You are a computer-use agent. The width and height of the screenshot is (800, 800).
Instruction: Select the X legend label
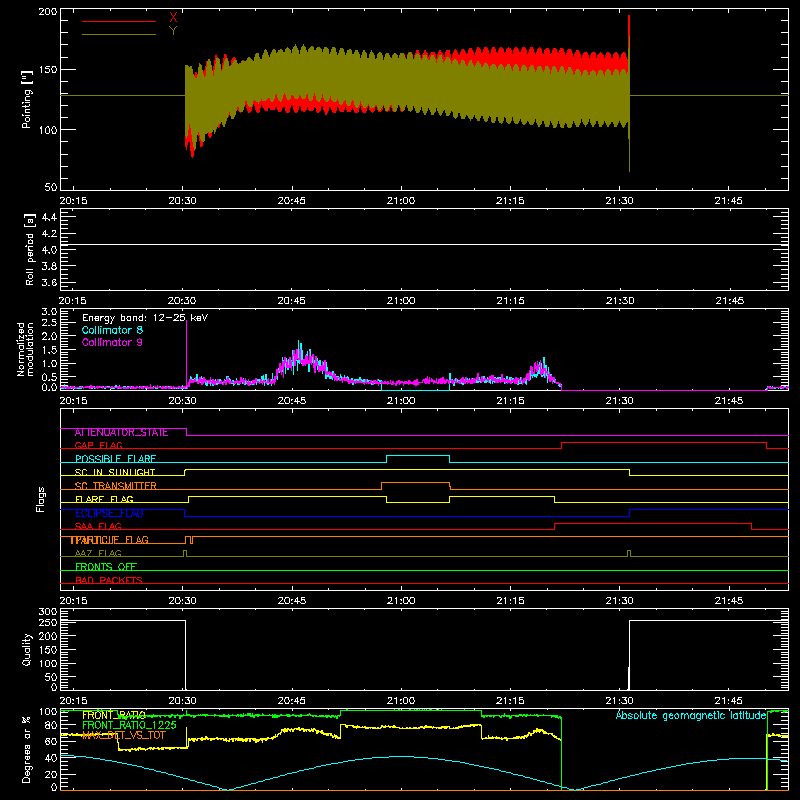[173, 18]
